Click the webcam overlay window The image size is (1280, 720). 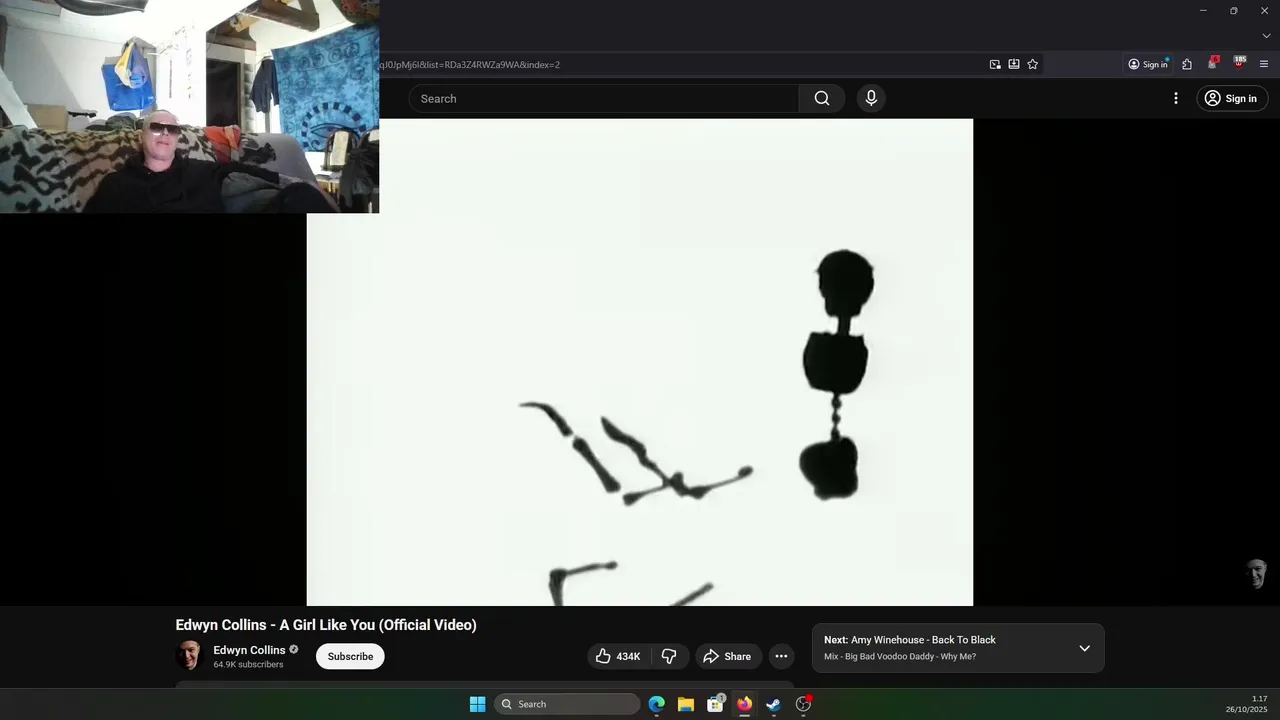click(189, 106)
